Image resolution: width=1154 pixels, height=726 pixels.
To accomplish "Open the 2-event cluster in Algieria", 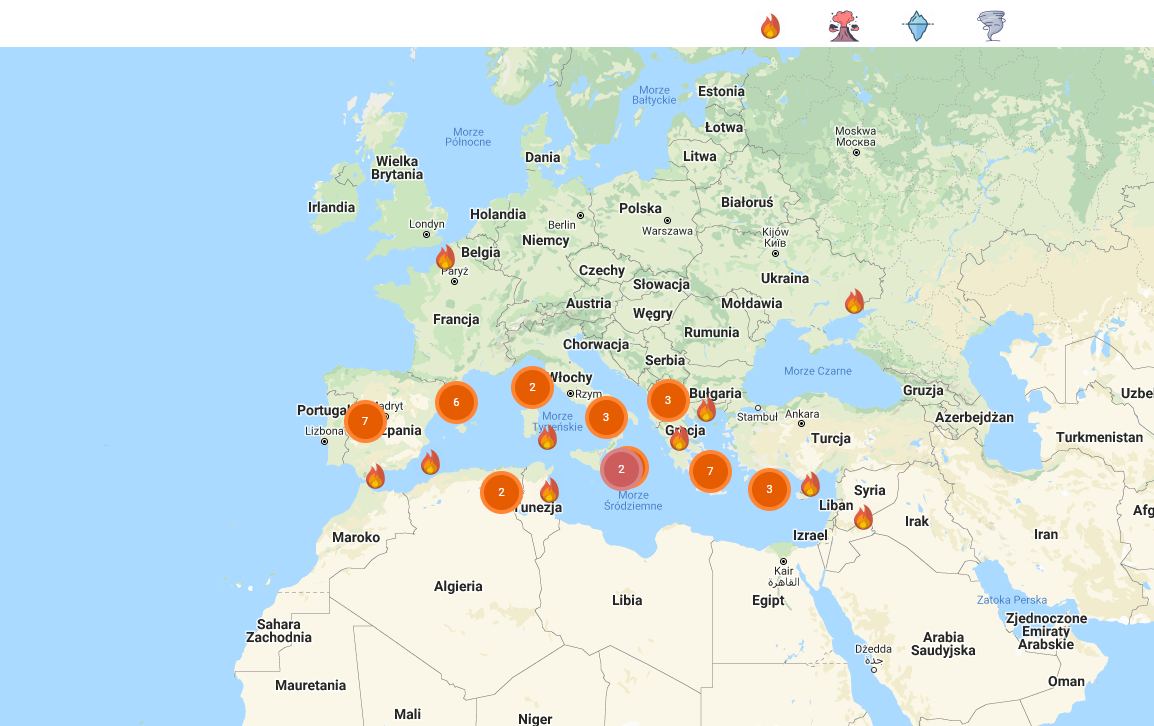I will 501,492.
